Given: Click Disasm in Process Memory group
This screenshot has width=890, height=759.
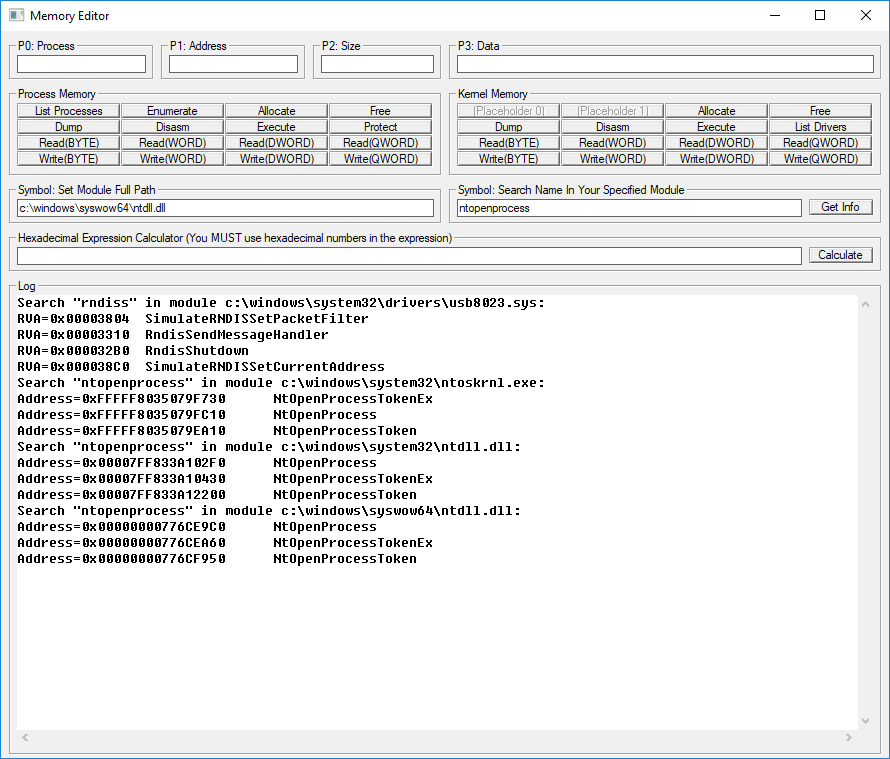Looking at the screenshot, I should click(173, 127).
